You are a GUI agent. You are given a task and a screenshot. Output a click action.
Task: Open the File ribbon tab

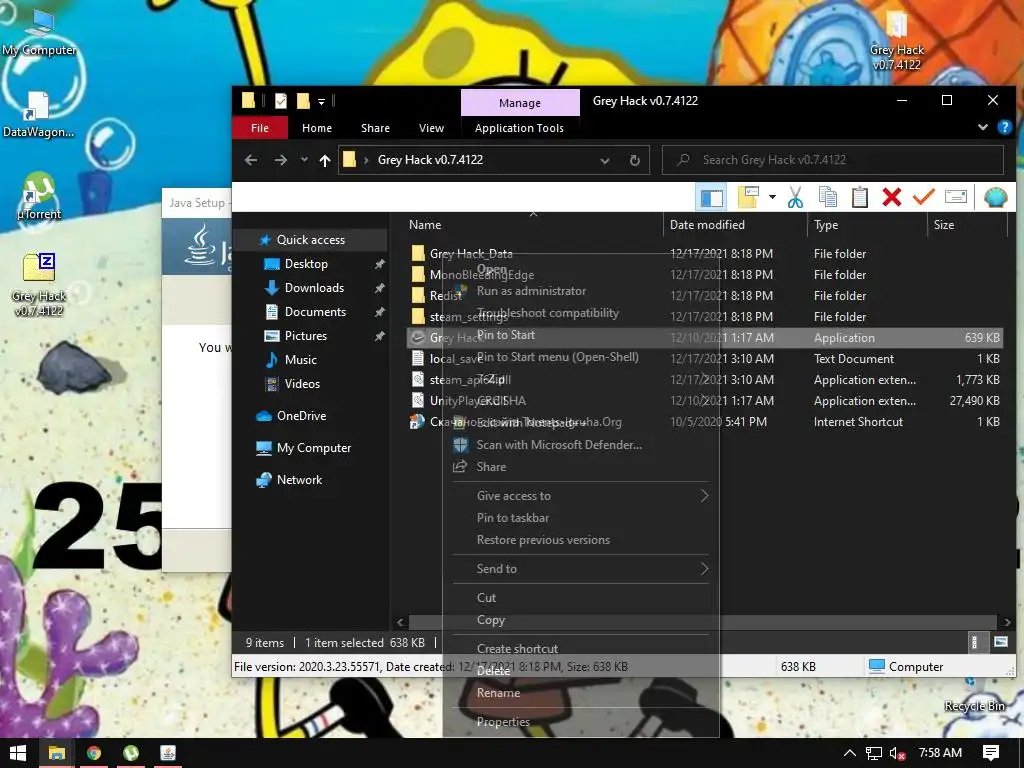(x=260, y=128)
